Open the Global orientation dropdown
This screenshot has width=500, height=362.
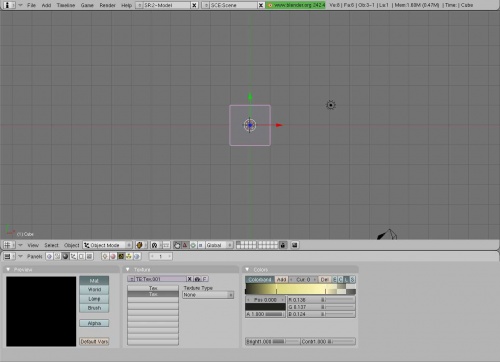coord(219,245)
